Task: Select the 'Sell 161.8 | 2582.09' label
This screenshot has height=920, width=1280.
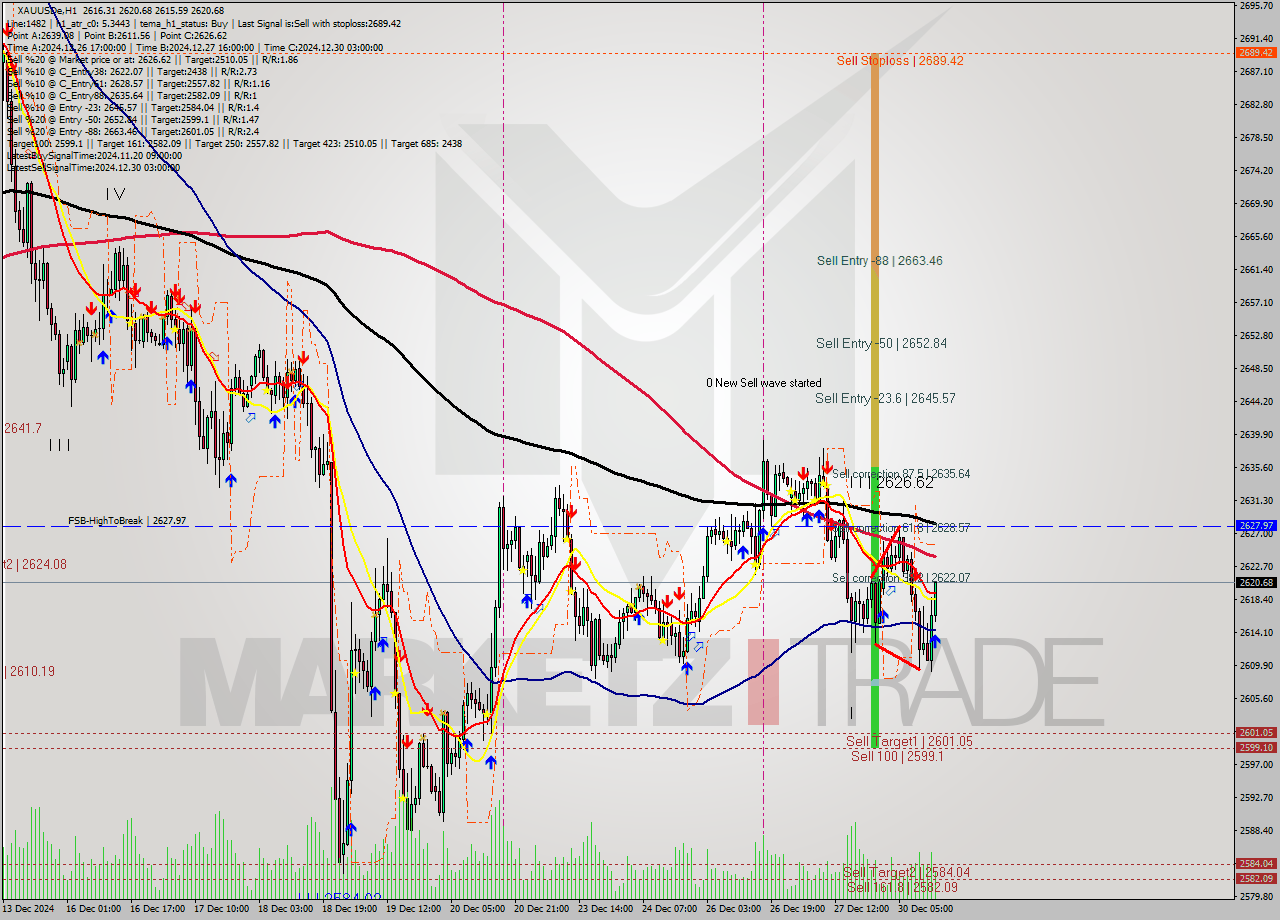Action: coord(902,887)
